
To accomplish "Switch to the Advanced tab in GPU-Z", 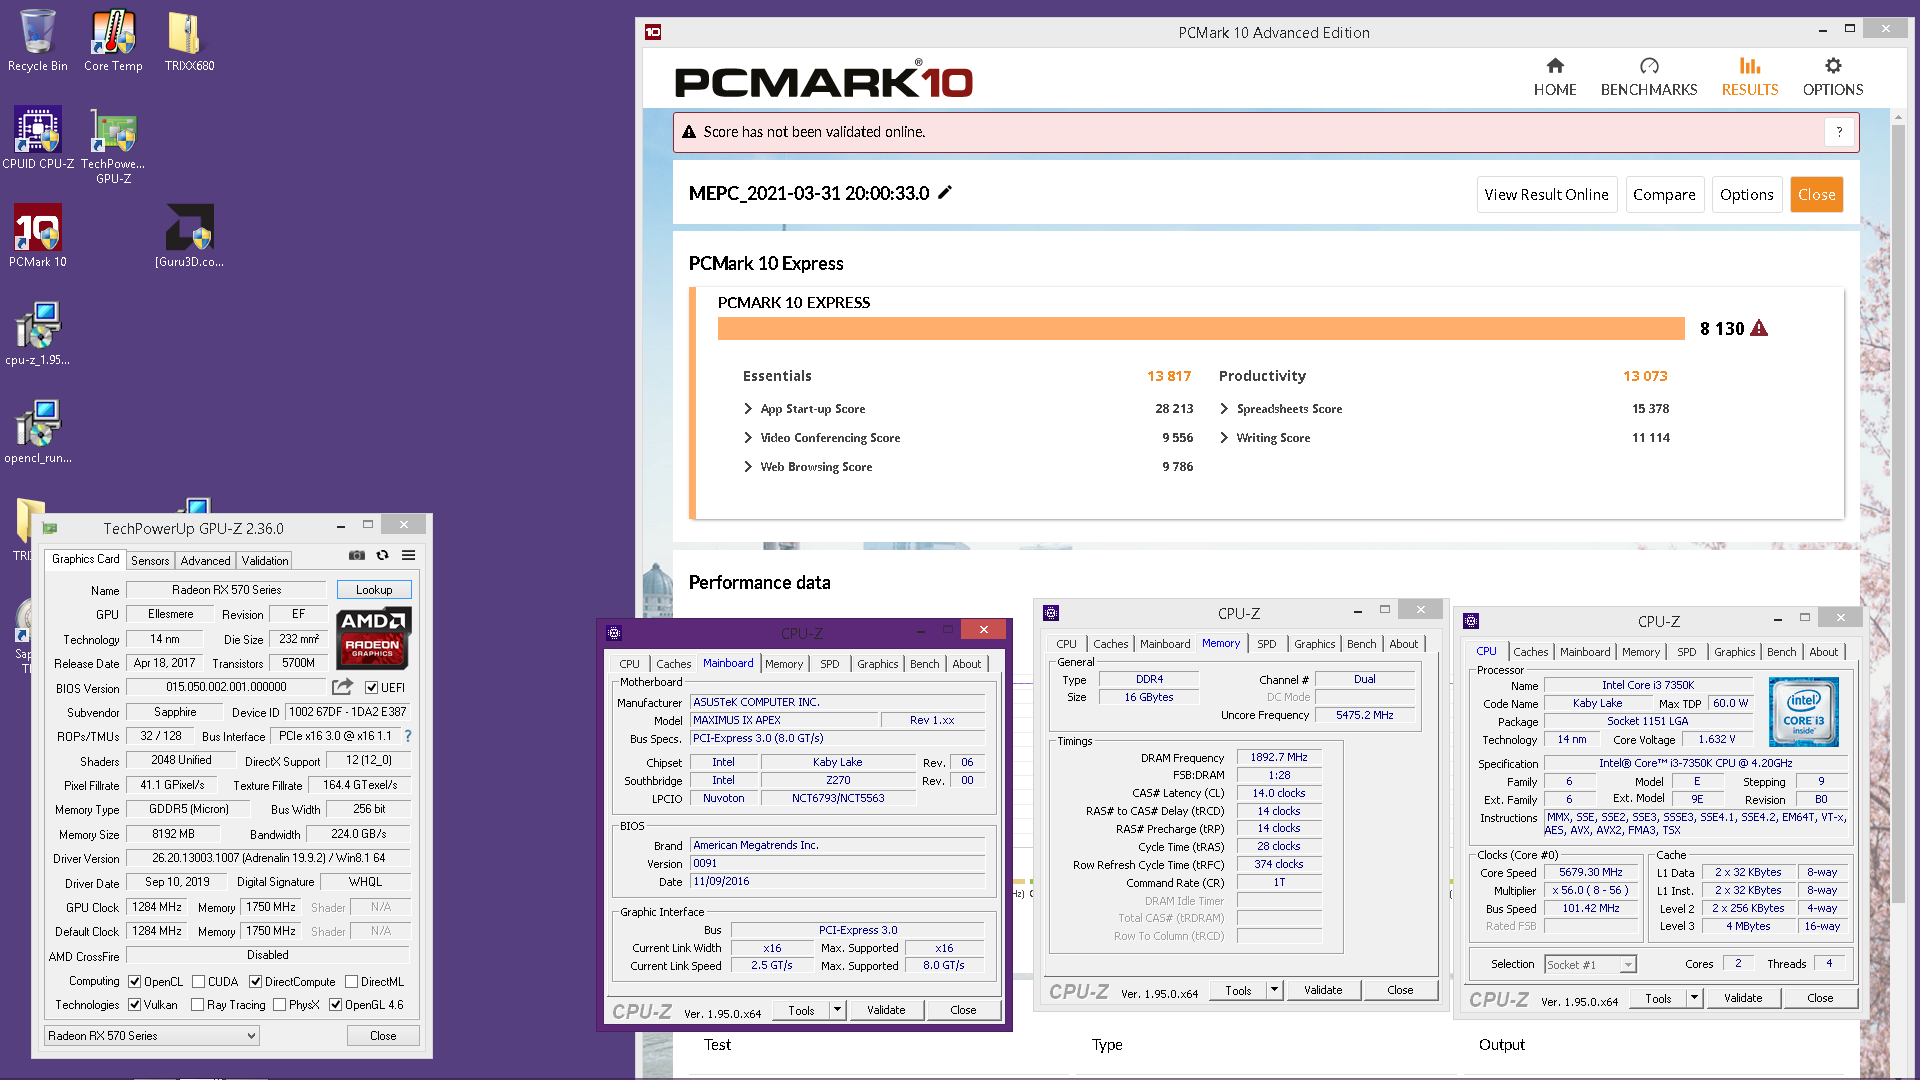I will point(205,560).
